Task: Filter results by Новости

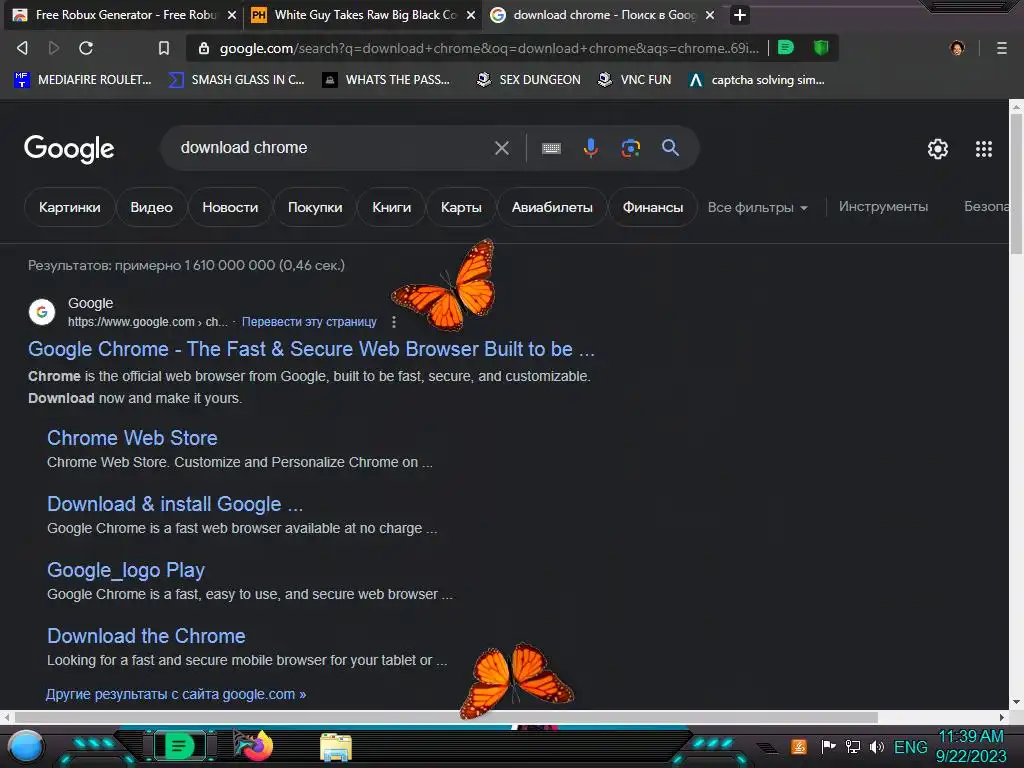Action: pyautogui.click(x=230, y=207)
